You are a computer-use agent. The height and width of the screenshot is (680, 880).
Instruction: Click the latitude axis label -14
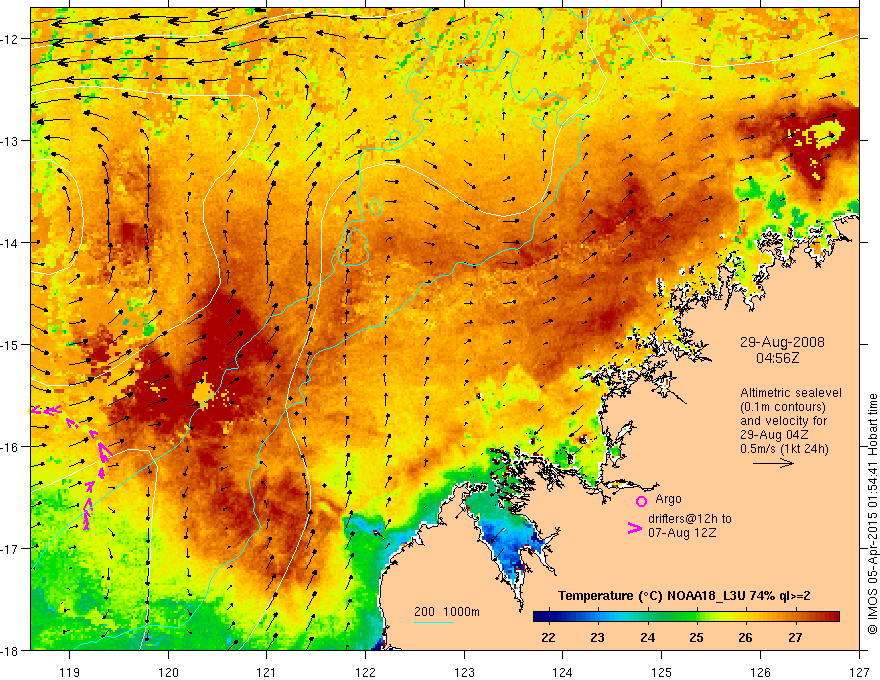pyautogui.click(x=10, y=243)
